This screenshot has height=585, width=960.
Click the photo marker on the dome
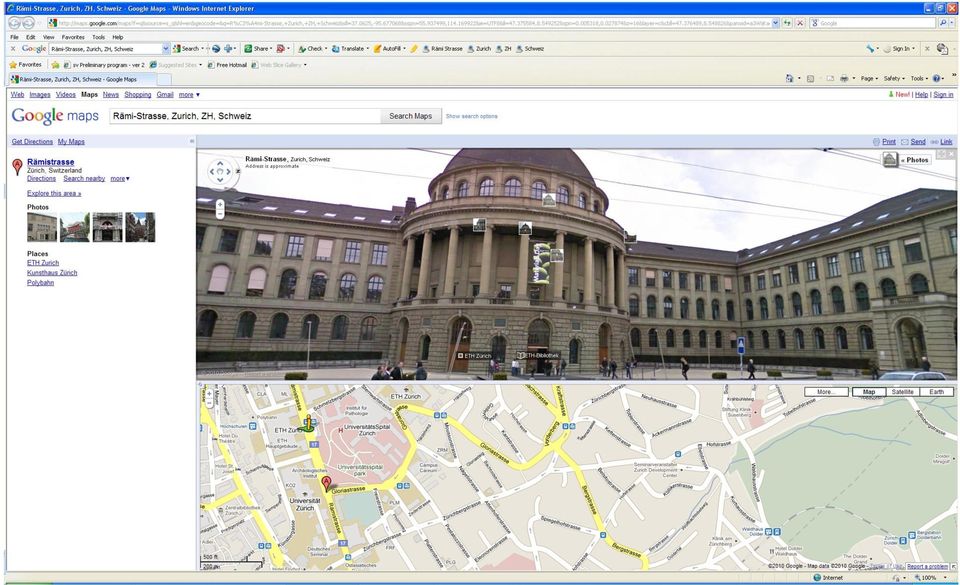click(549, 199)
